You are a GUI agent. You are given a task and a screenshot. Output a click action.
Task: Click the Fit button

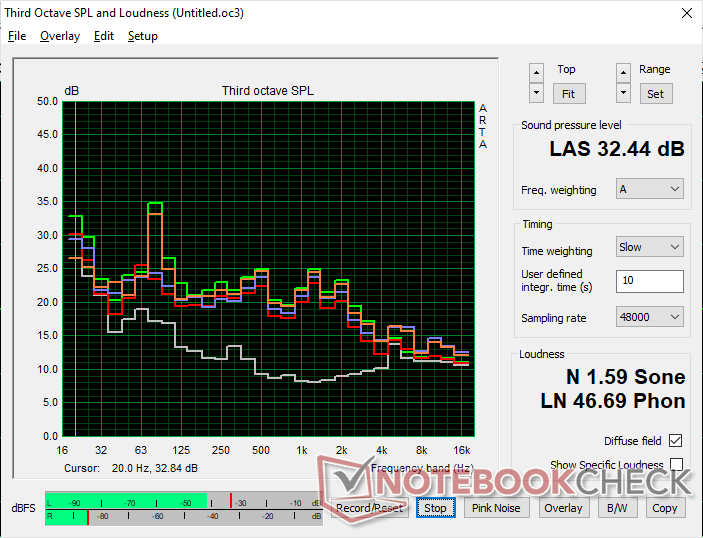(567, 93)
